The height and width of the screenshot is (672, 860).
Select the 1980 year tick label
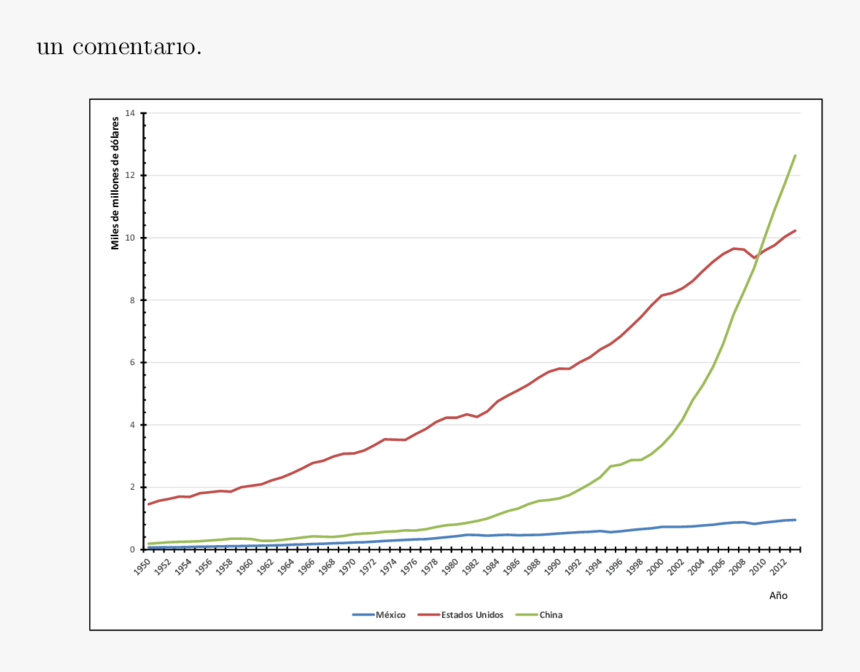pyautogui.click(x=451, y=567)
